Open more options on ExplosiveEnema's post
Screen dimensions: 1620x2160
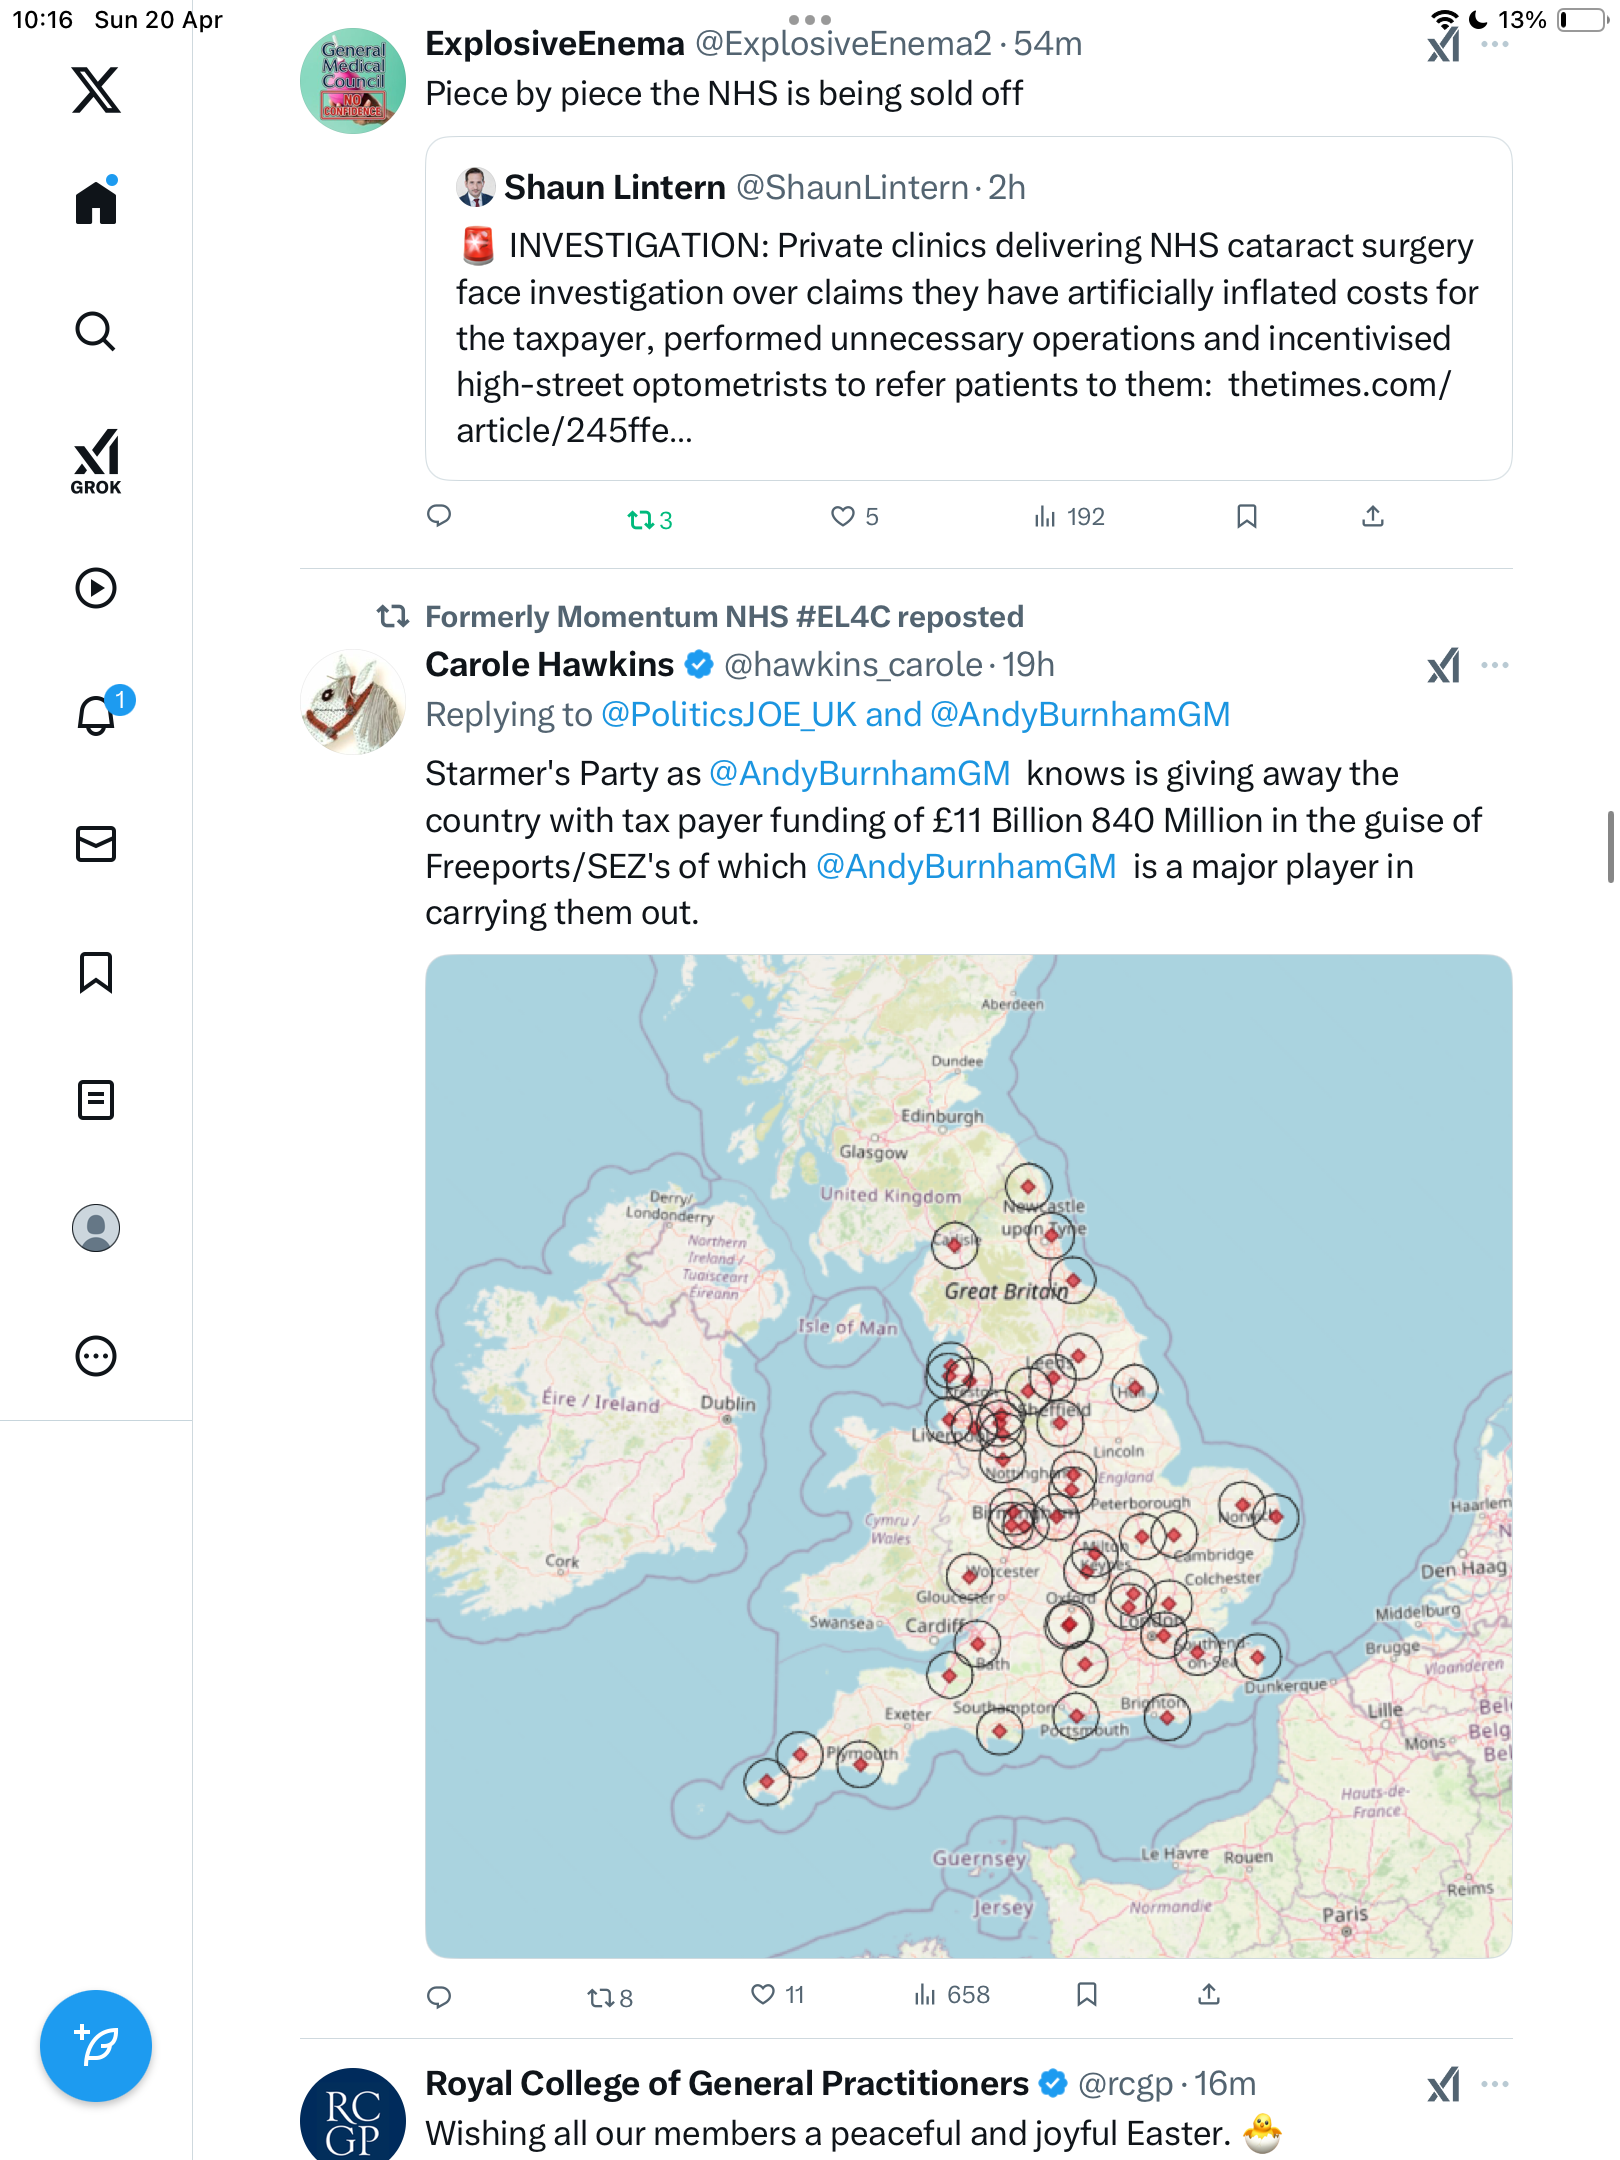1495,44
